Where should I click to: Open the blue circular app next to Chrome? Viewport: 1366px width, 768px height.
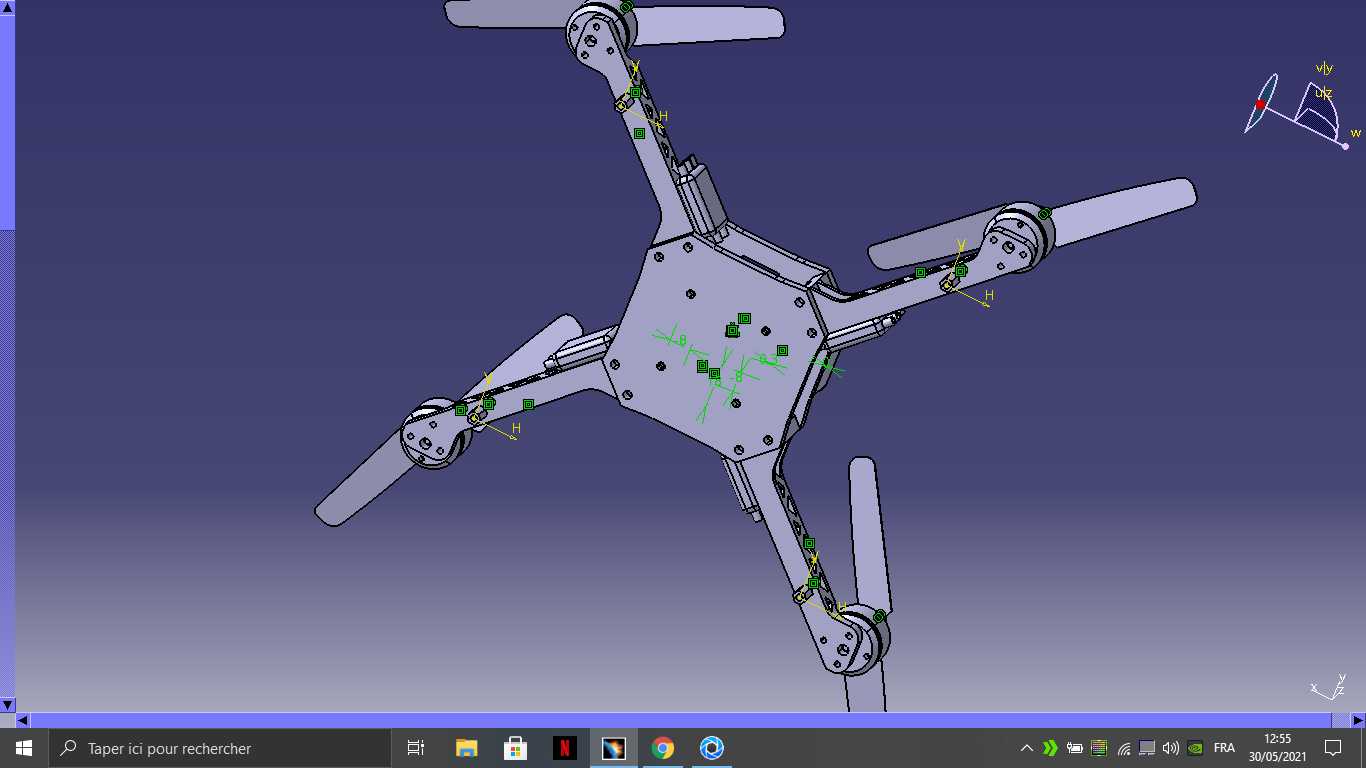click(x=712, y=748)
